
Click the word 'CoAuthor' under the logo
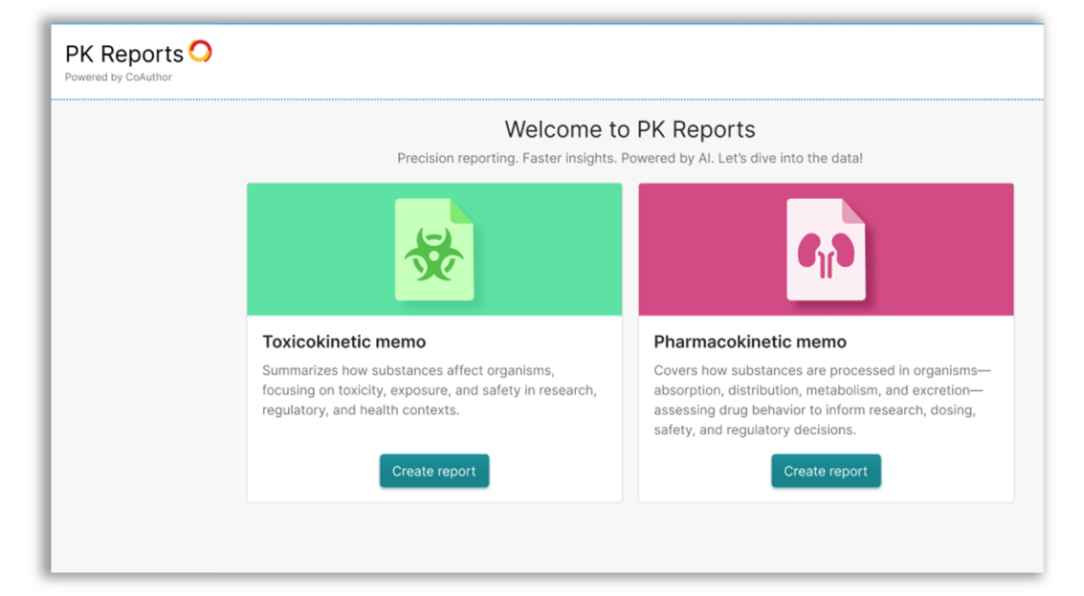tap(148, 77)
